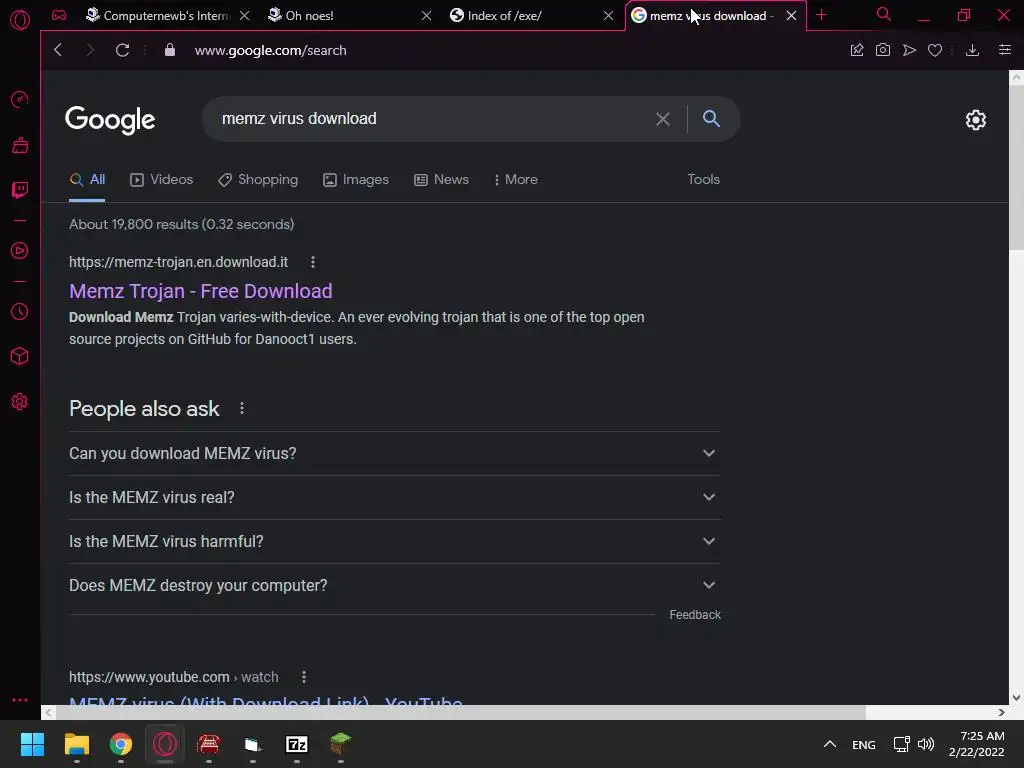The height and width of the screenshot is (768, 1024).
Task: Show hidden system tray icons
Action: point(829,744)
